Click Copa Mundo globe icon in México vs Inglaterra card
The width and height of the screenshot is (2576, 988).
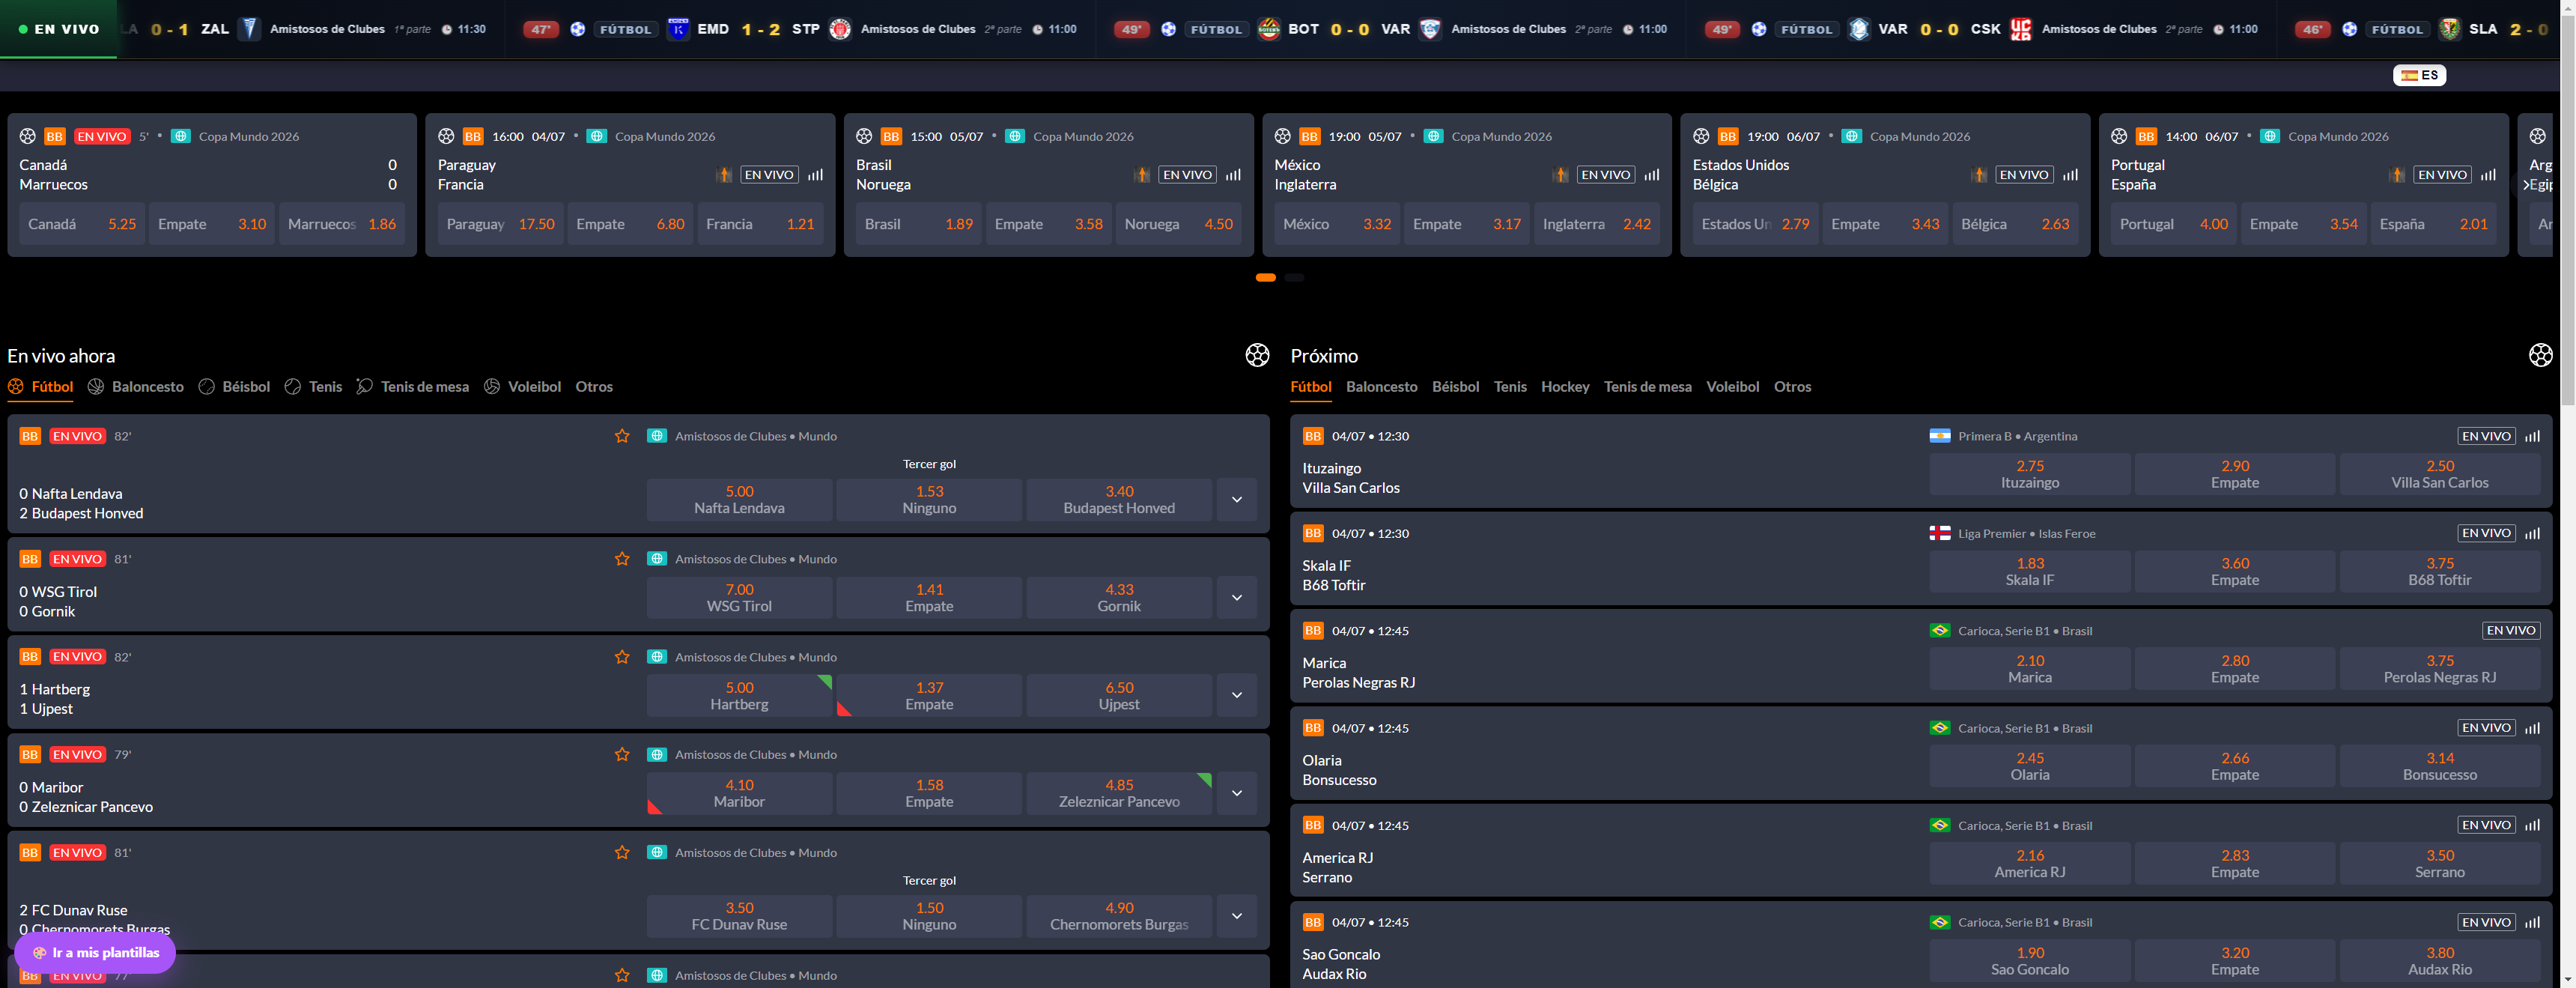point(1433,136)
